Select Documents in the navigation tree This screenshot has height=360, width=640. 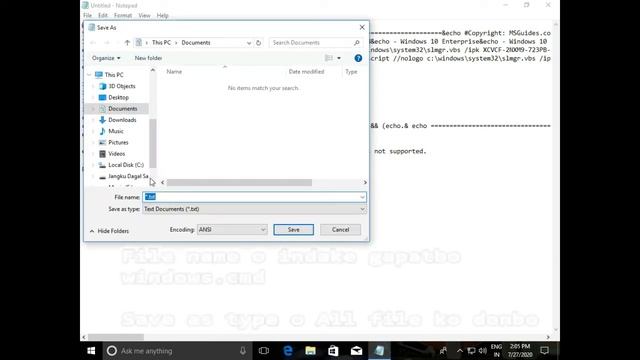point(122,109)
